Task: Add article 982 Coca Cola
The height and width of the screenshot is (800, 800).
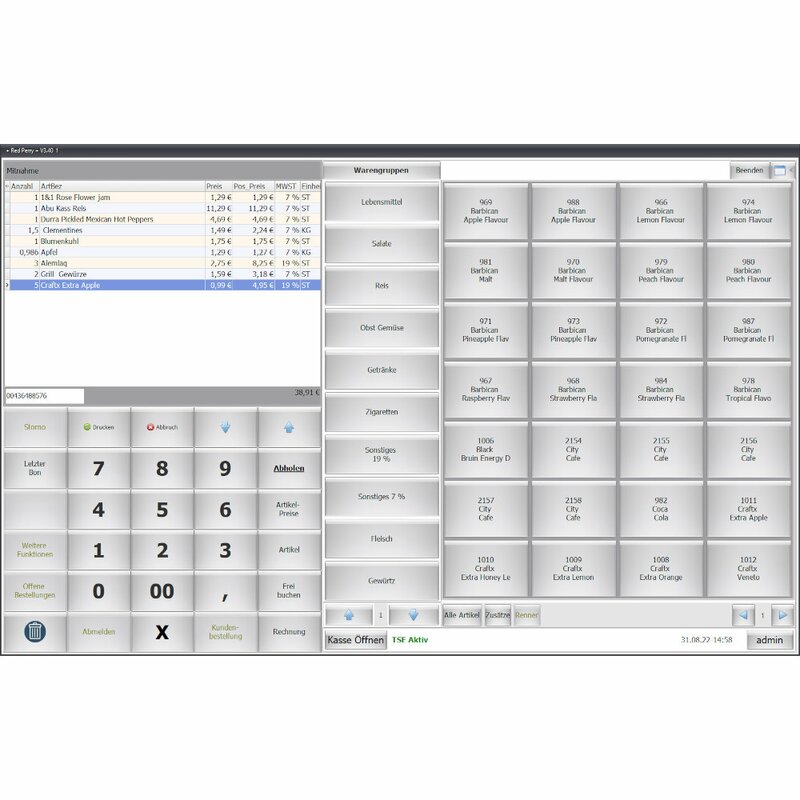Action: coord(661,509)
